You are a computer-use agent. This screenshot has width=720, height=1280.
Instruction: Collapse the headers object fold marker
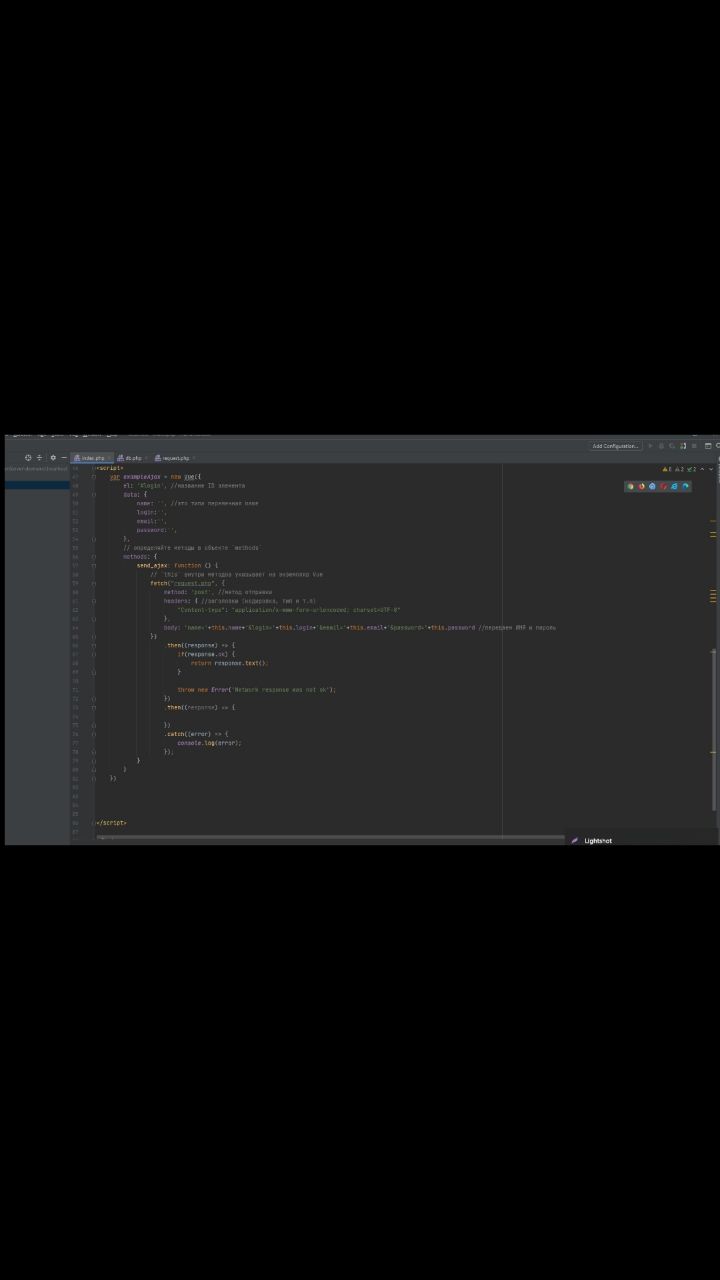point(93,601)
